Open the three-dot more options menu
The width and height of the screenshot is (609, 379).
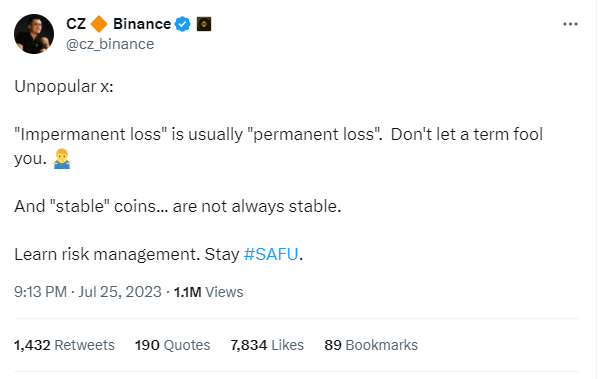click(x=570, y=24)
